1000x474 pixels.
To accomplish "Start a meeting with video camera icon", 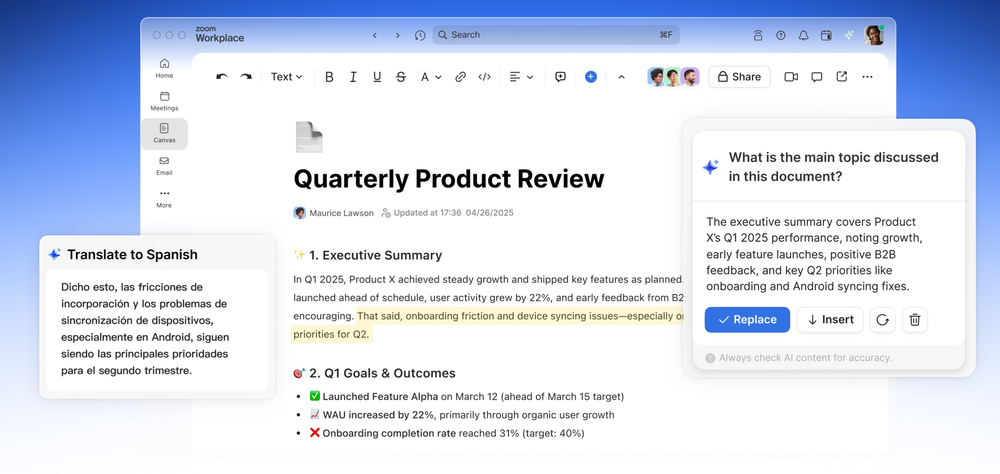I will coord(791,77).
